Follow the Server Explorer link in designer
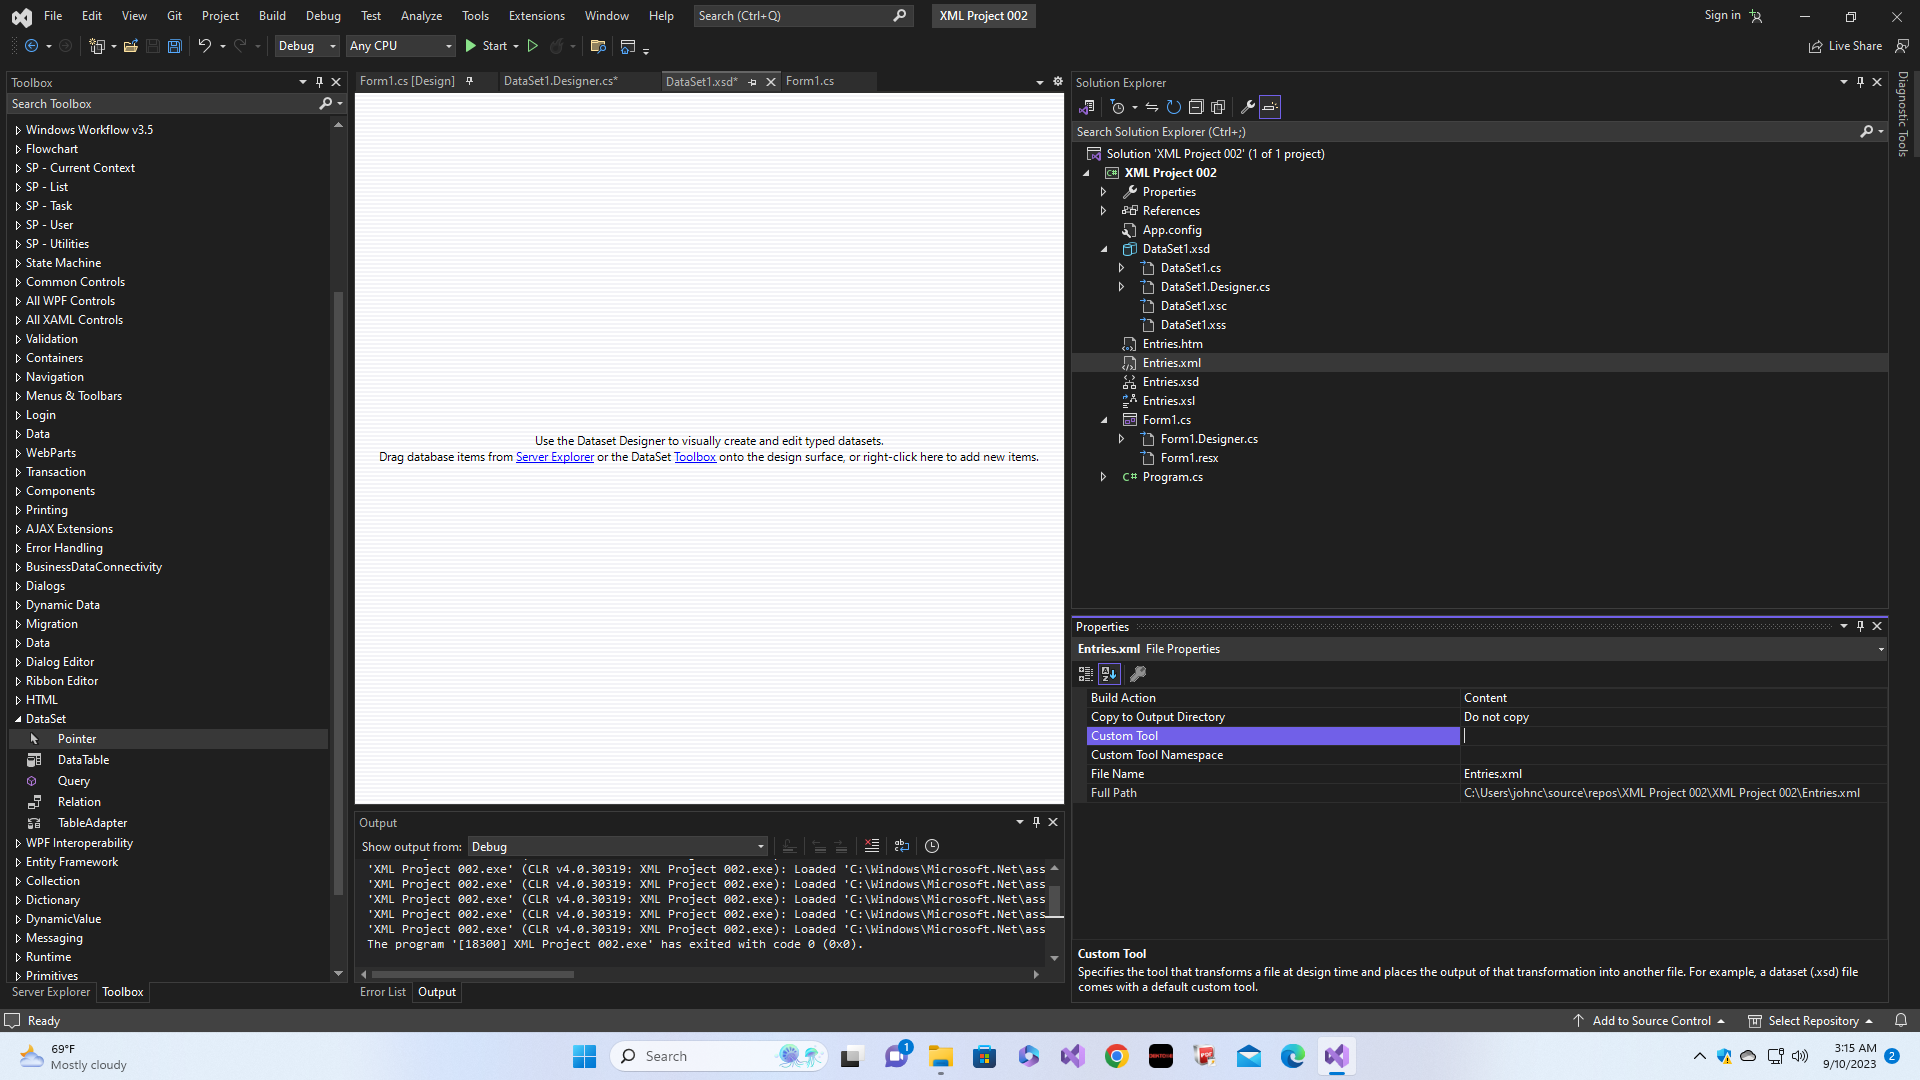Screen dimensions: 1920x1080 coord(555,457)
